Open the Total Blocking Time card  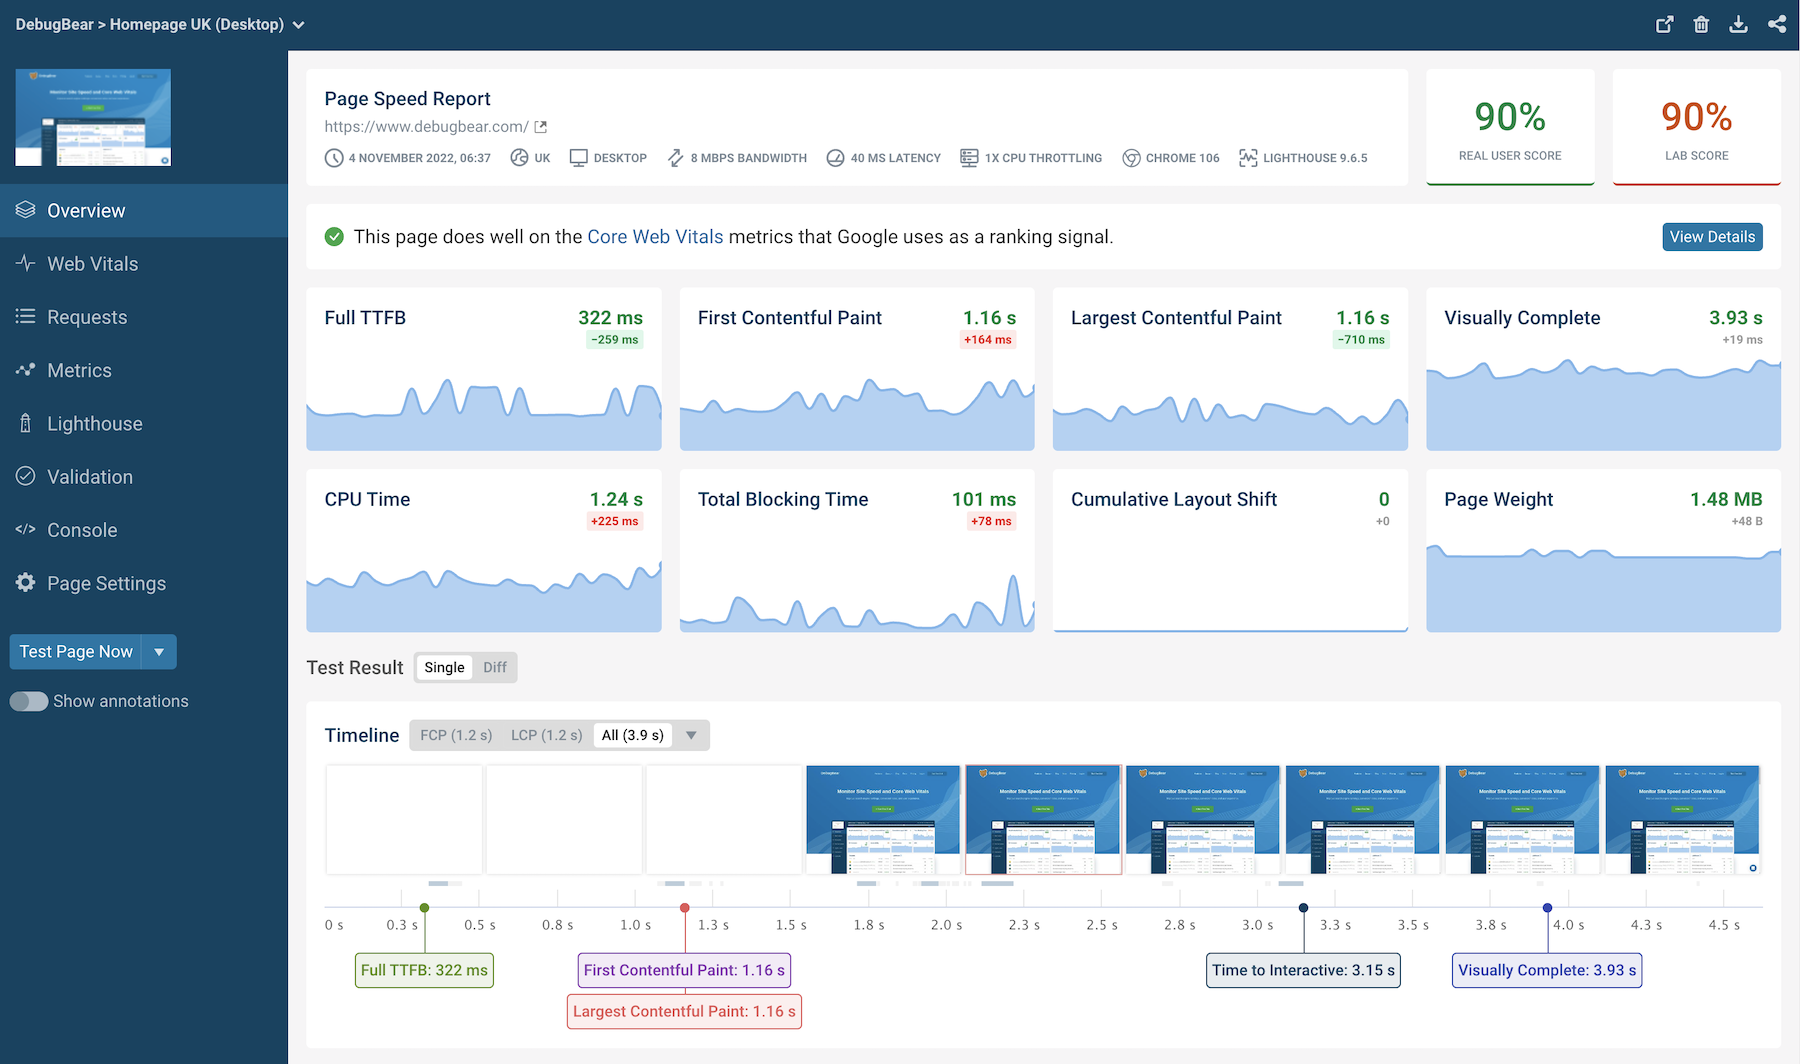[x=857, y=551]
